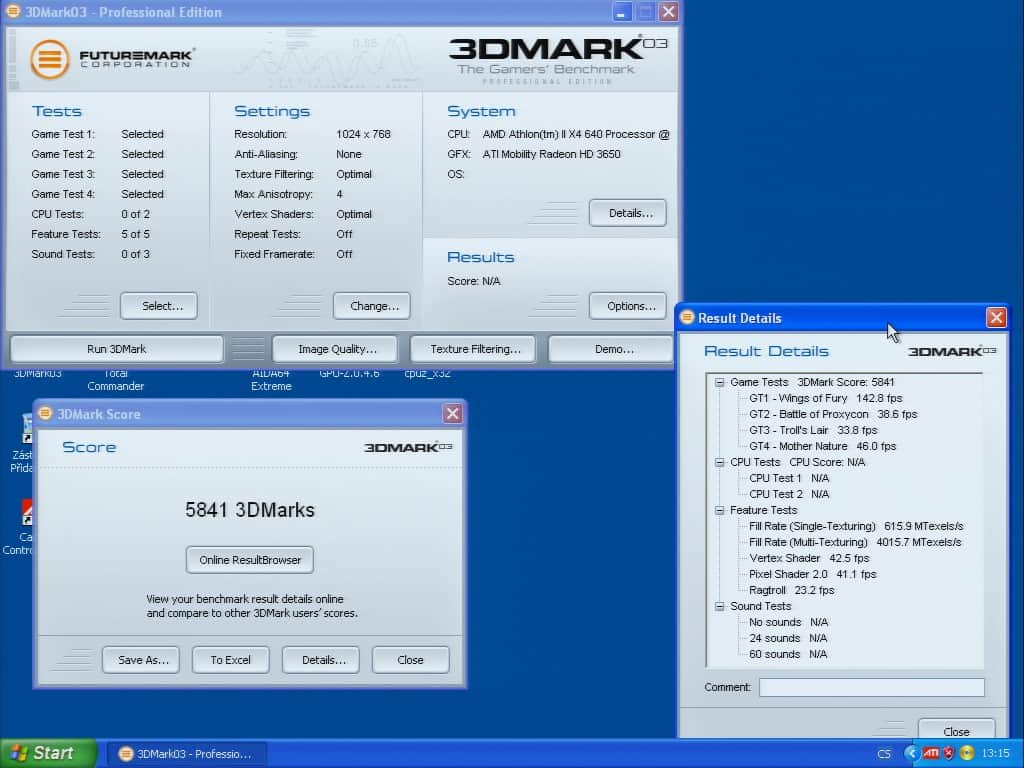Click the ATI Mobility Radeon HD 3650 text
This screenshot has width=1024, height=768.
(x=551, y=154)
